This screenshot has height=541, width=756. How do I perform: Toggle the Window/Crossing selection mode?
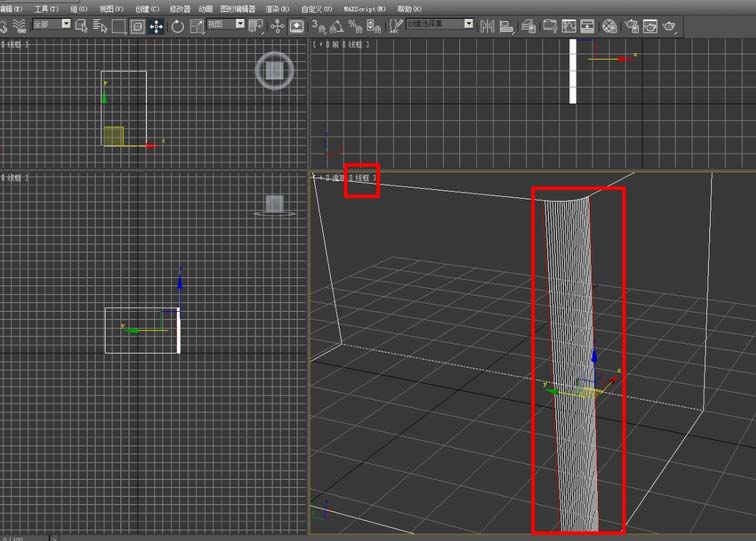coord(137,26)
